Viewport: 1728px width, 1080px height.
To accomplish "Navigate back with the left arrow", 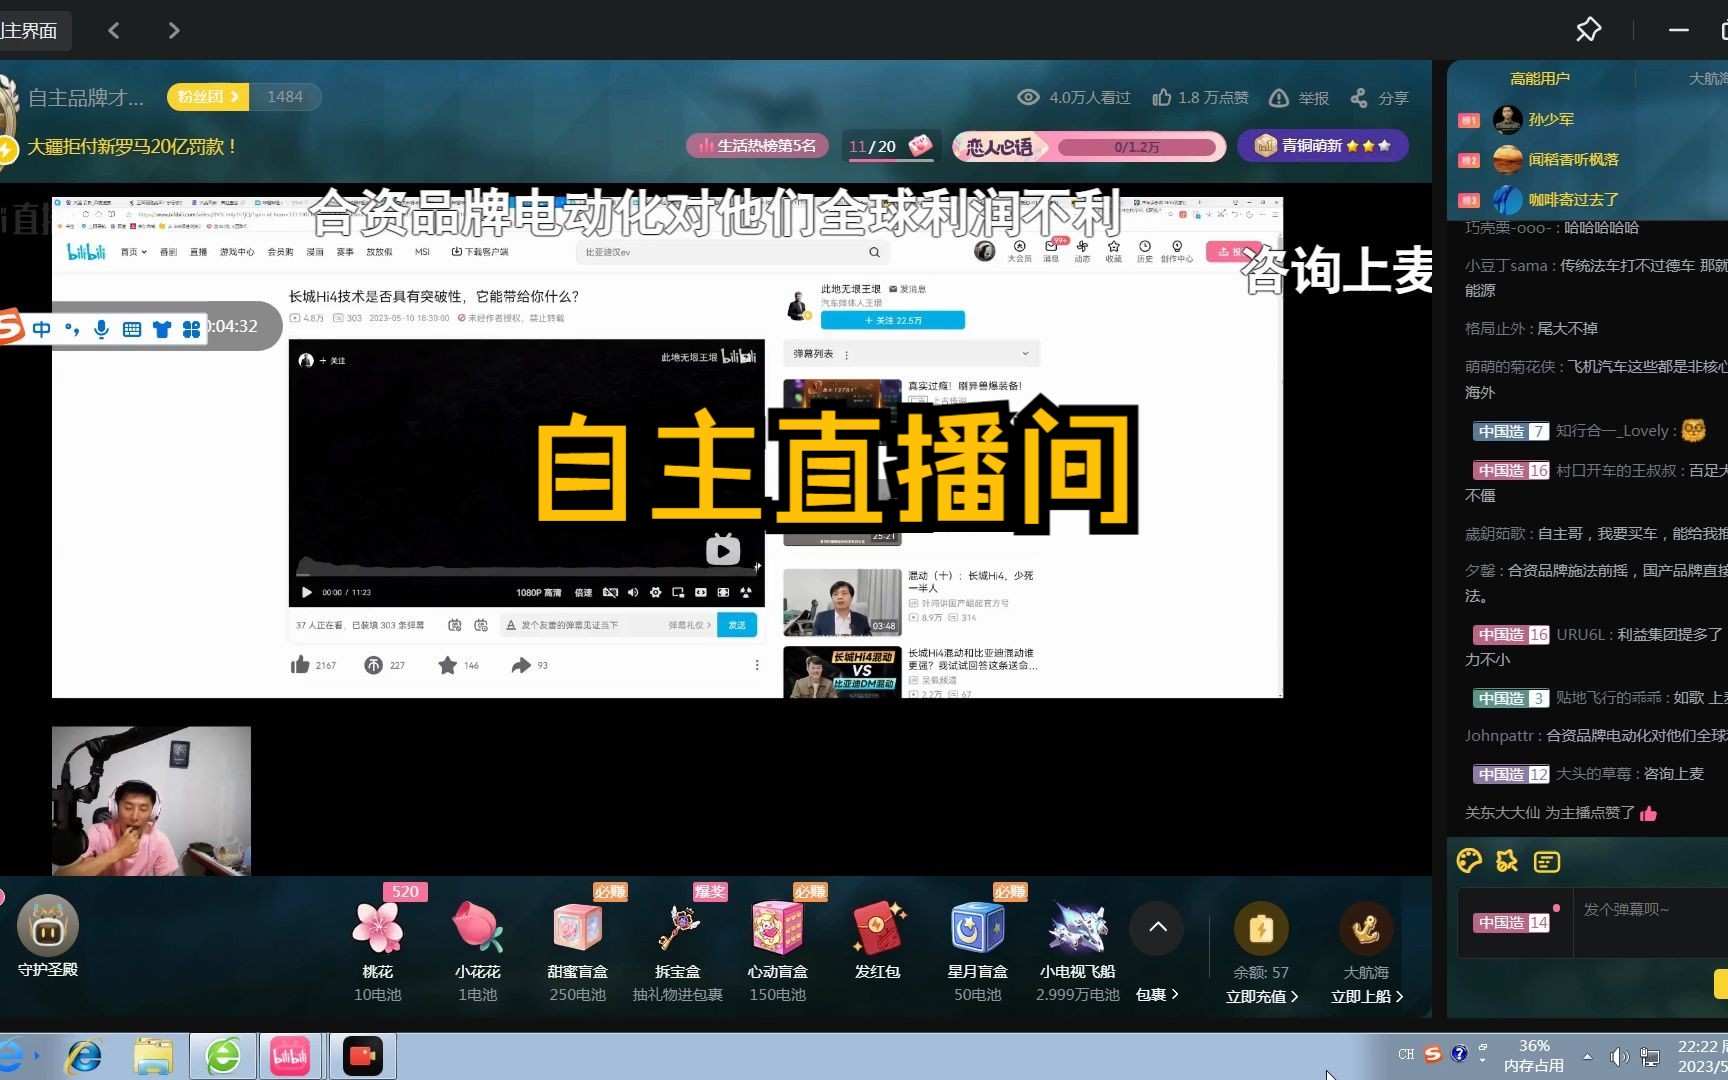I will pyautogui.click(x=113, y=31).
